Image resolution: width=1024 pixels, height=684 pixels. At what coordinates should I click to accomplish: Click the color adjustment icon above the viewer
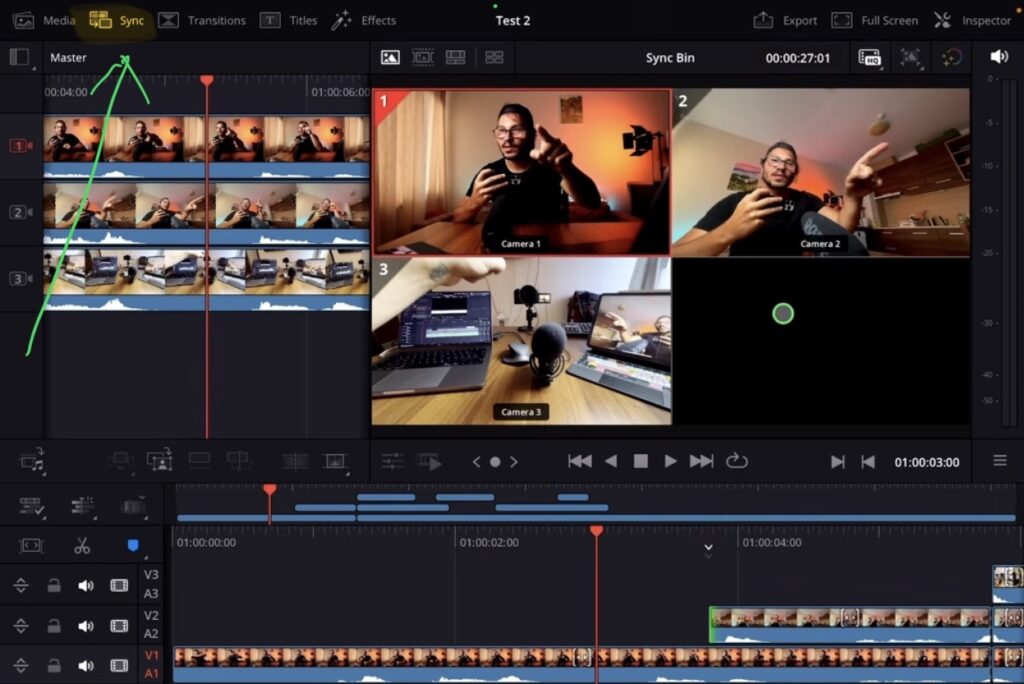pos(951,58)
